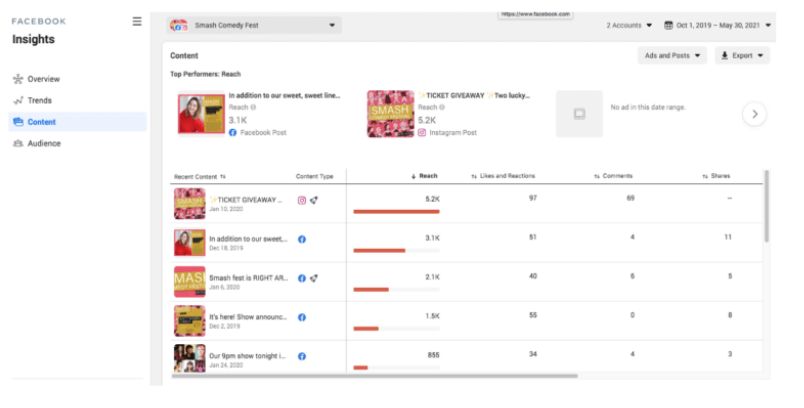Click the 'Smash fest is RIGHT AR...' post title
The height and width of the screenshot is (408, 804).
249,278
